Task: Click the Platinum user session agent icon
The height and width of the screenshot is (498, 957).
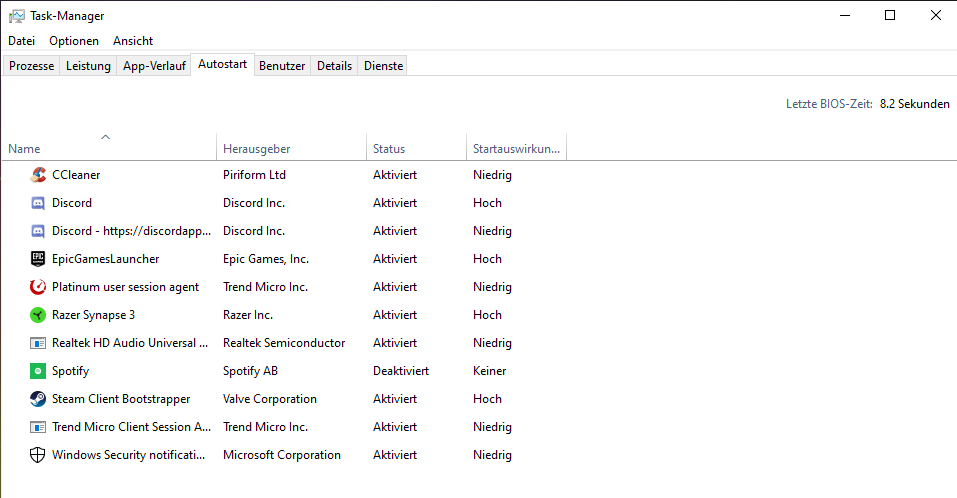Action: tap(38, 287)
